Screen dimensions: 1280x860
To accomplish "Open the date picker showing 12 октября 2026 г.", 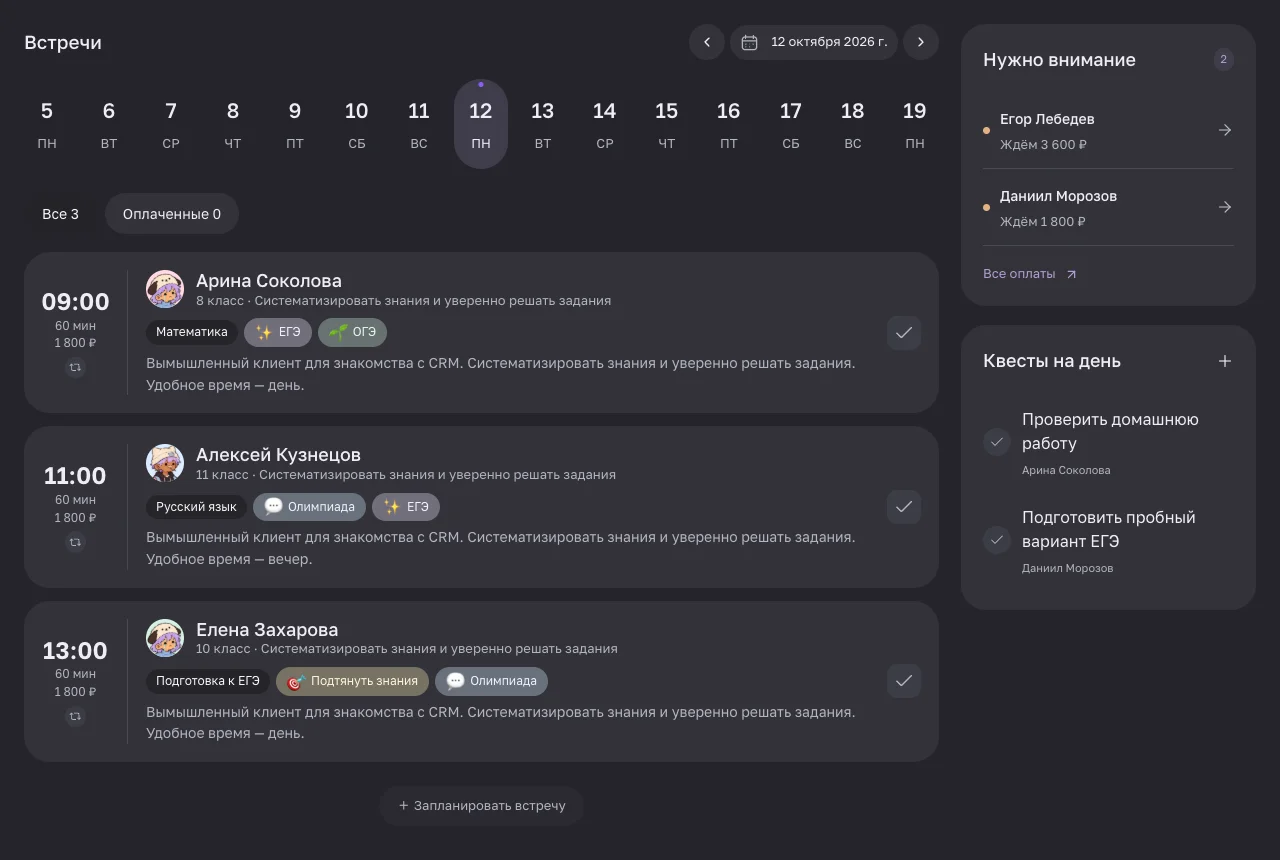I will [x=814, y=42].
